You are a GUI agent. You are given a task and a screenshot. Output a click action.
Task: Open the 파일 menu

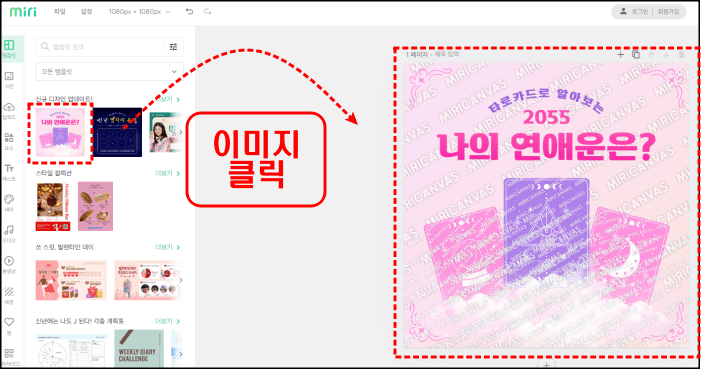pos(59,12)
